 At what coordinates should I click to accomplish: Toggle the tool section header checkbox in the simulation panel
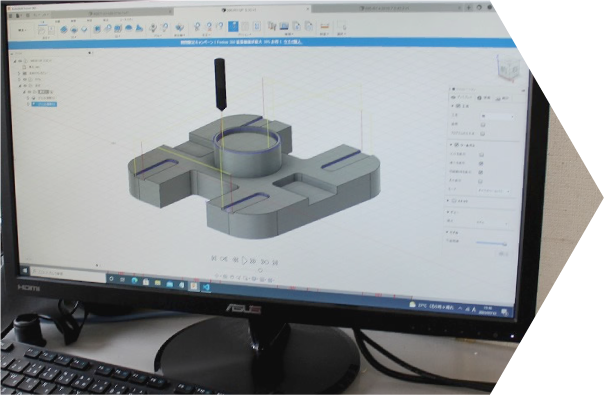(458, 106)
